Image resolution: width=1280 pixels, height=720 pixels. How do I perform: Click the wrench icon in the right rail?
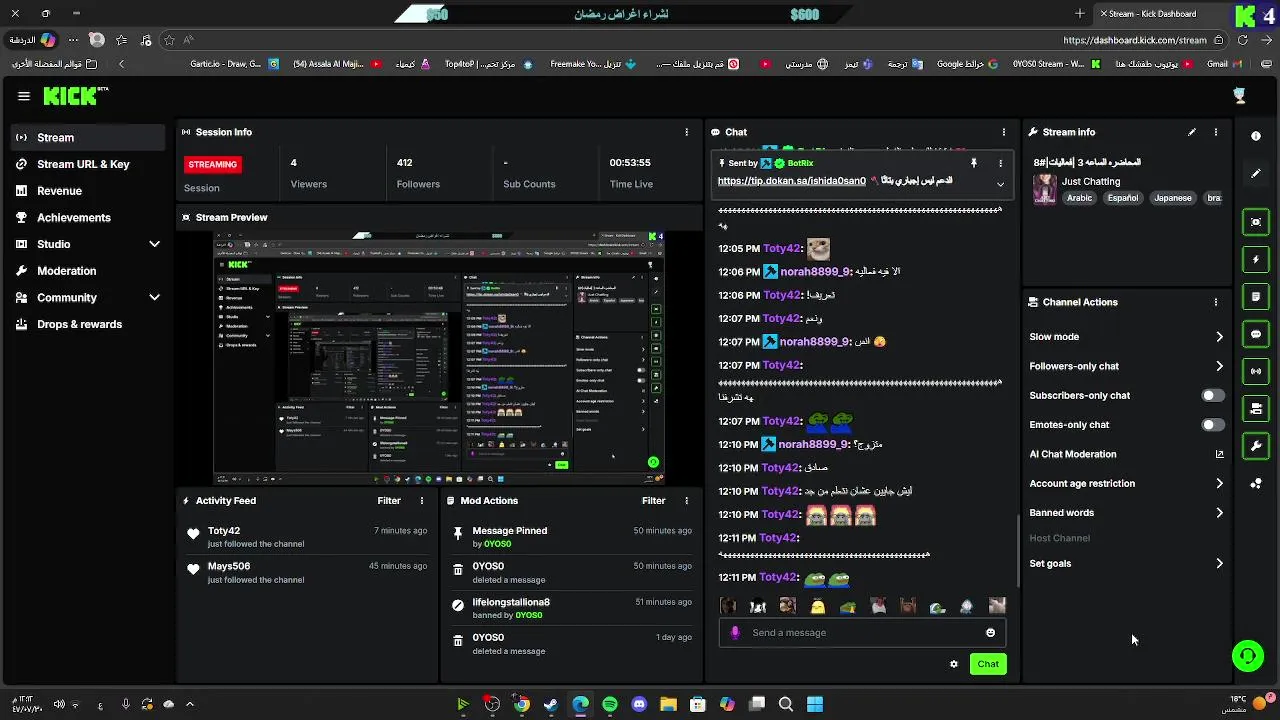pos(1256,446)
